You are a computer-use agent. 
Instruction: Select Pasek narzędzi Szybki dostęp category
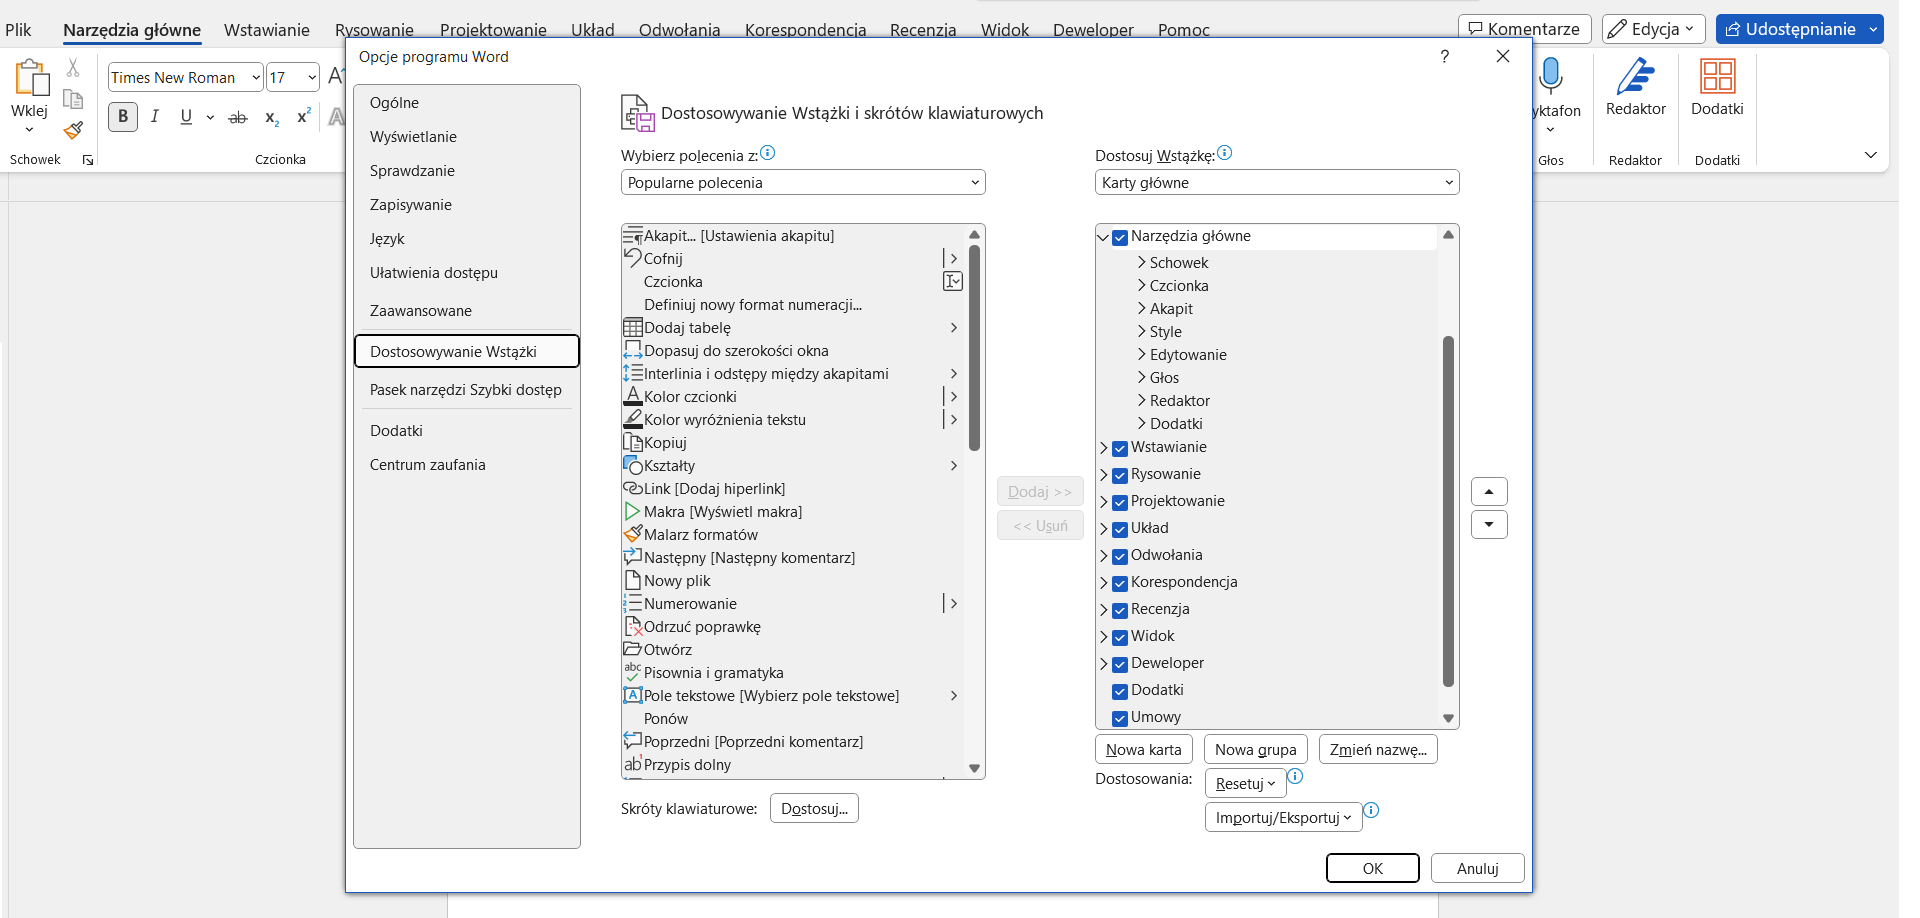coord(466,390)
